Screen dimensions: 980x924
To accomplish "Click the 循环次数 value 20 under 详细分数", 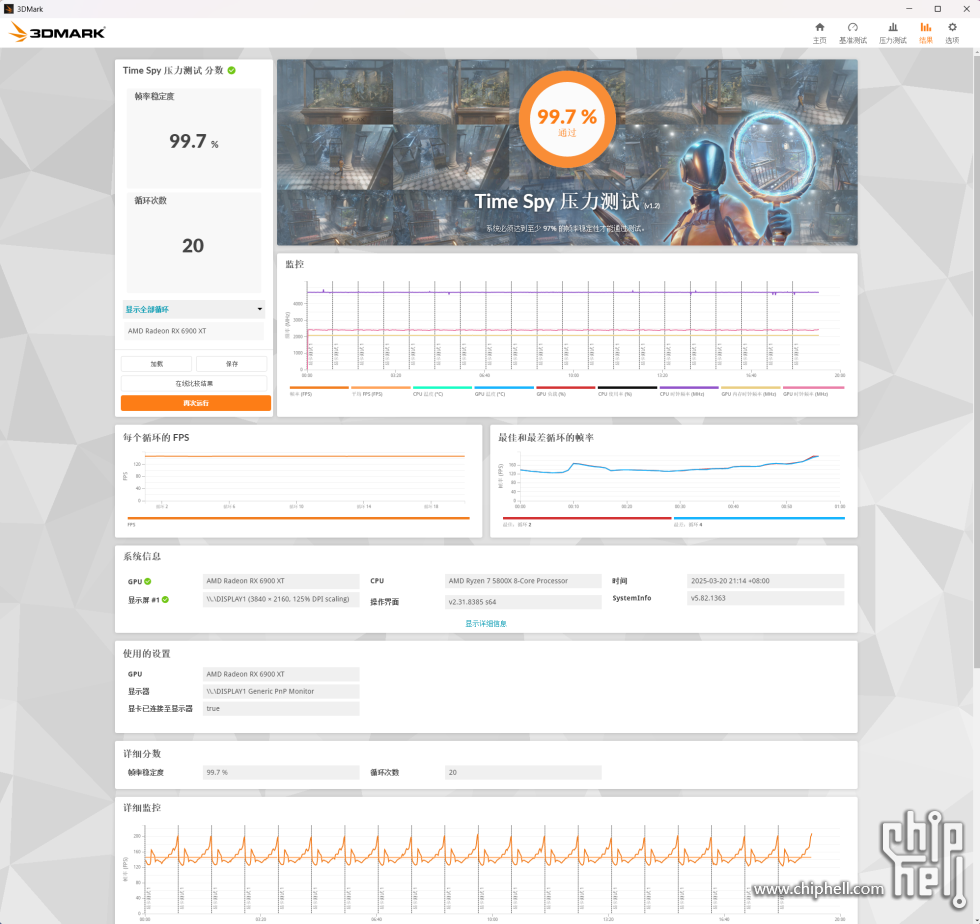I will tap(522, 773).
